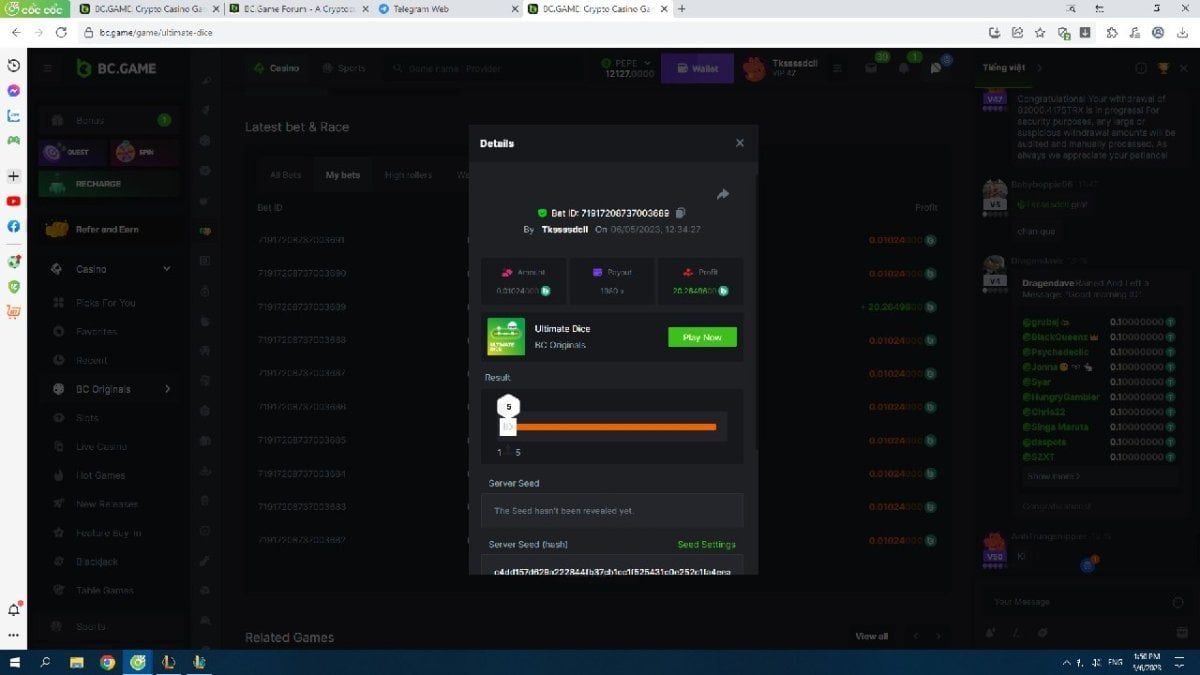The height and width of the screenshot is (675, 1200).
Task: Copy the Bet ID with the copy icon
Action: click(x=680, y=213)
